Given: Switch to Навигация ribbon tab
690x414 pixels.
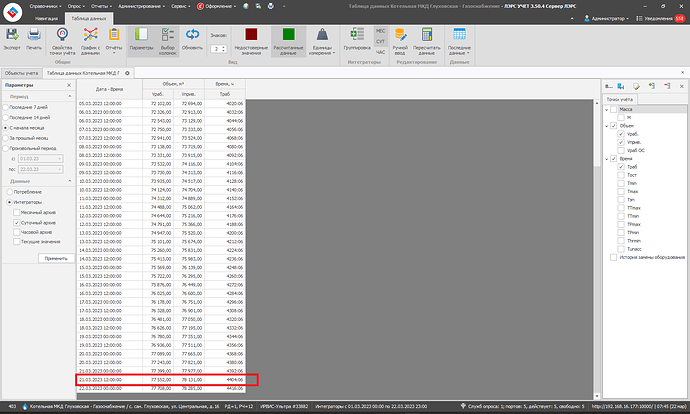Looking at the screenshot, I should pyautogui.click(x=46, y=18).
